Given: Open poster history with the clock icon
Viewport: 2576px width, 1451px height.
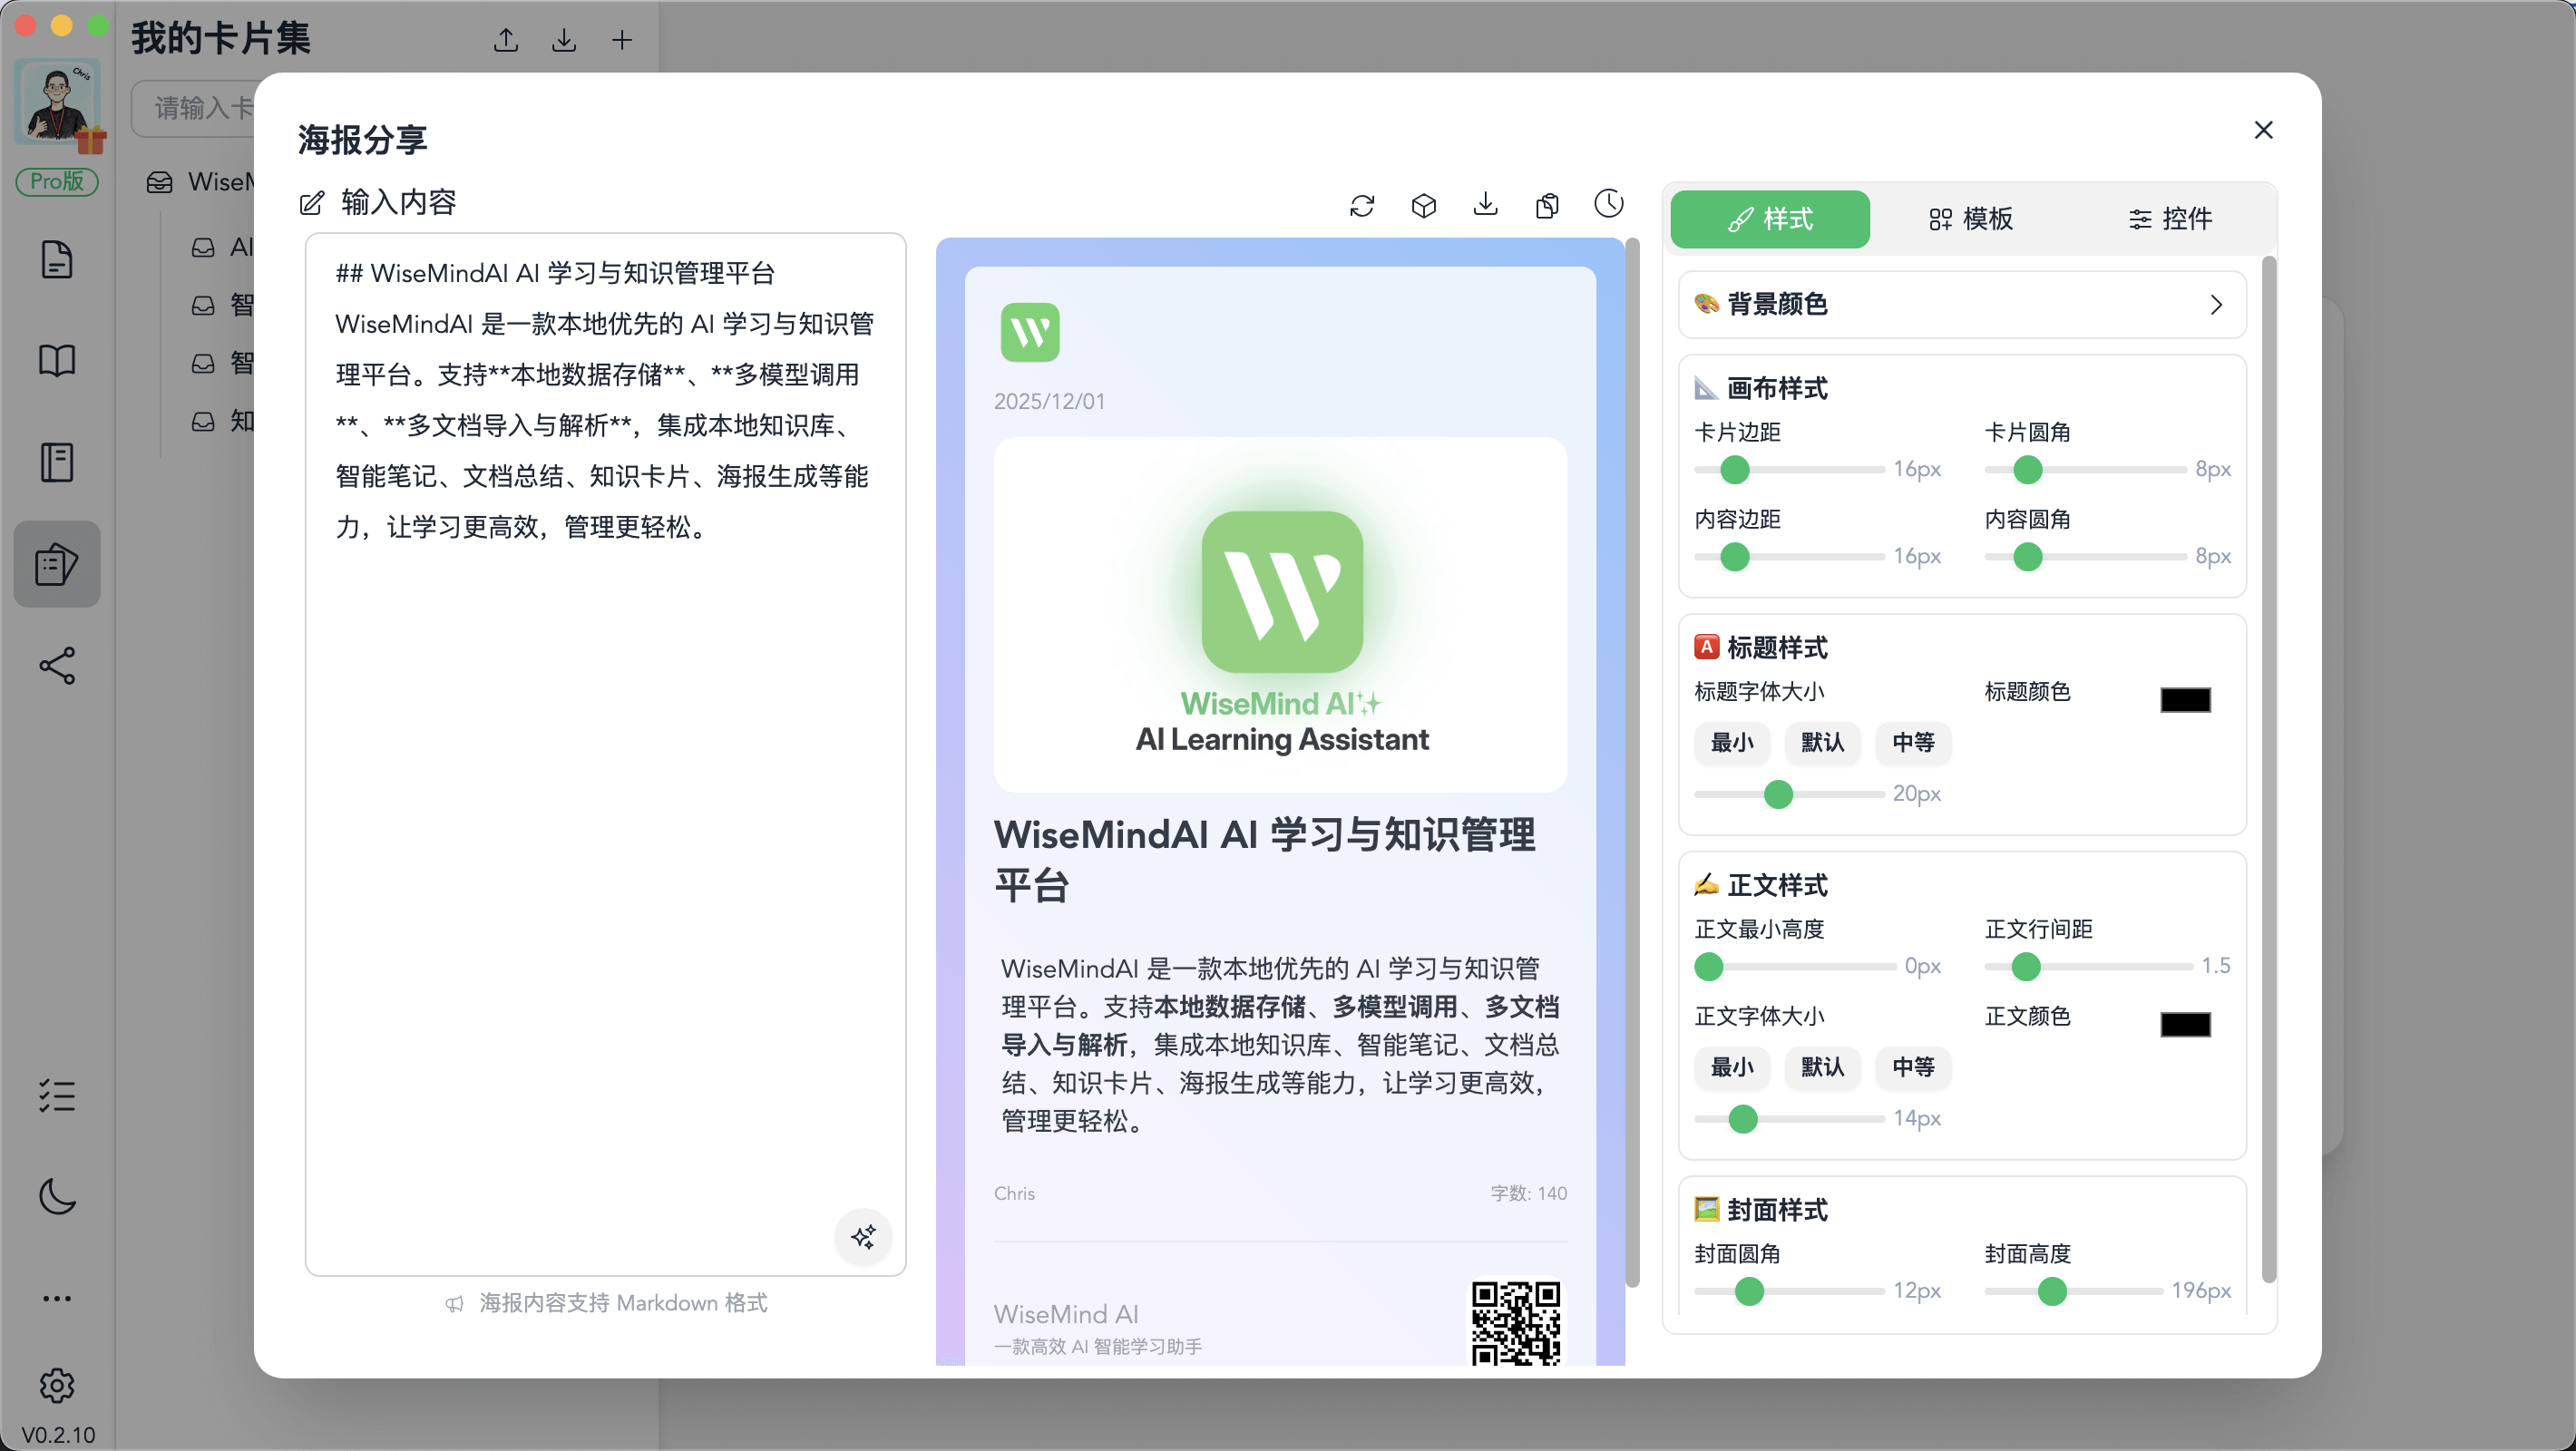Looking at the screenshot, I should pos(1609,204).
